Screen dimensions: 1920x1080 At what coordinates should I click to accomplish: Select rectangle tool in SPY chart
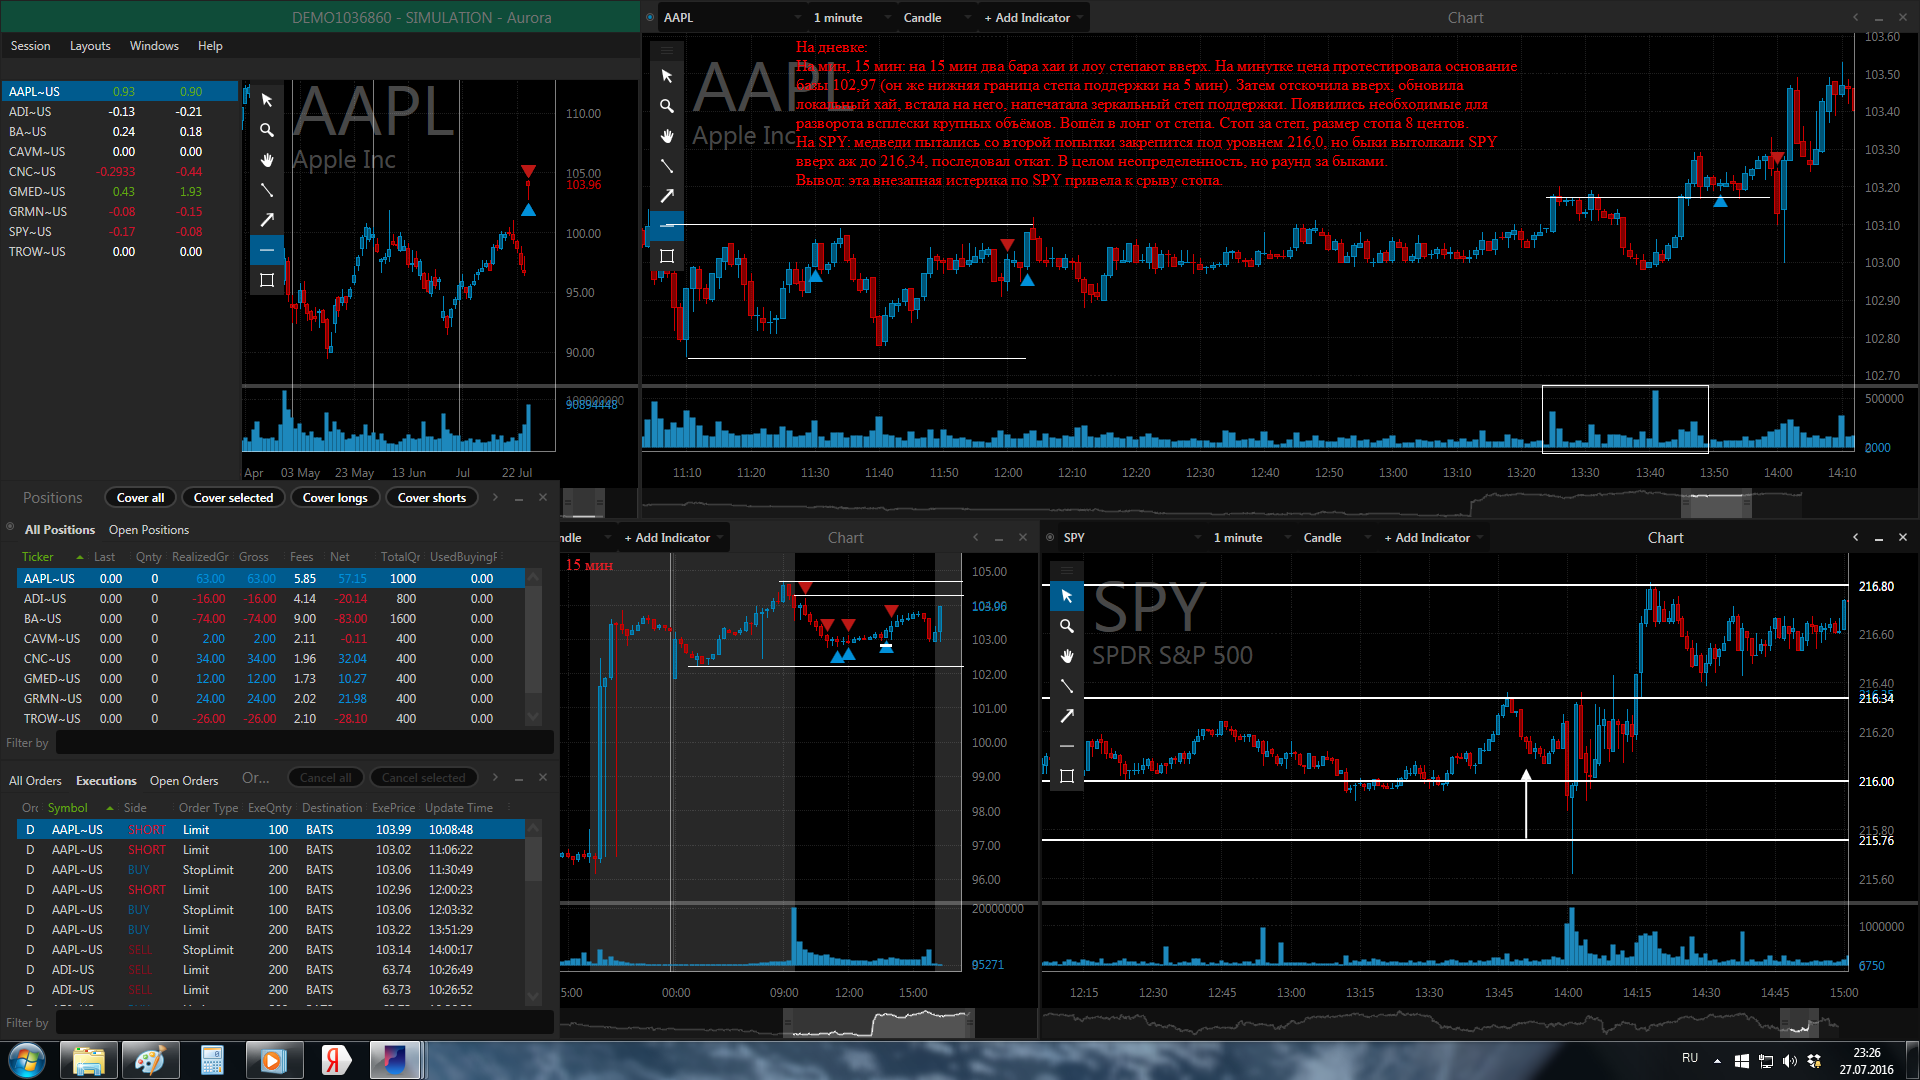(1067, 776)
